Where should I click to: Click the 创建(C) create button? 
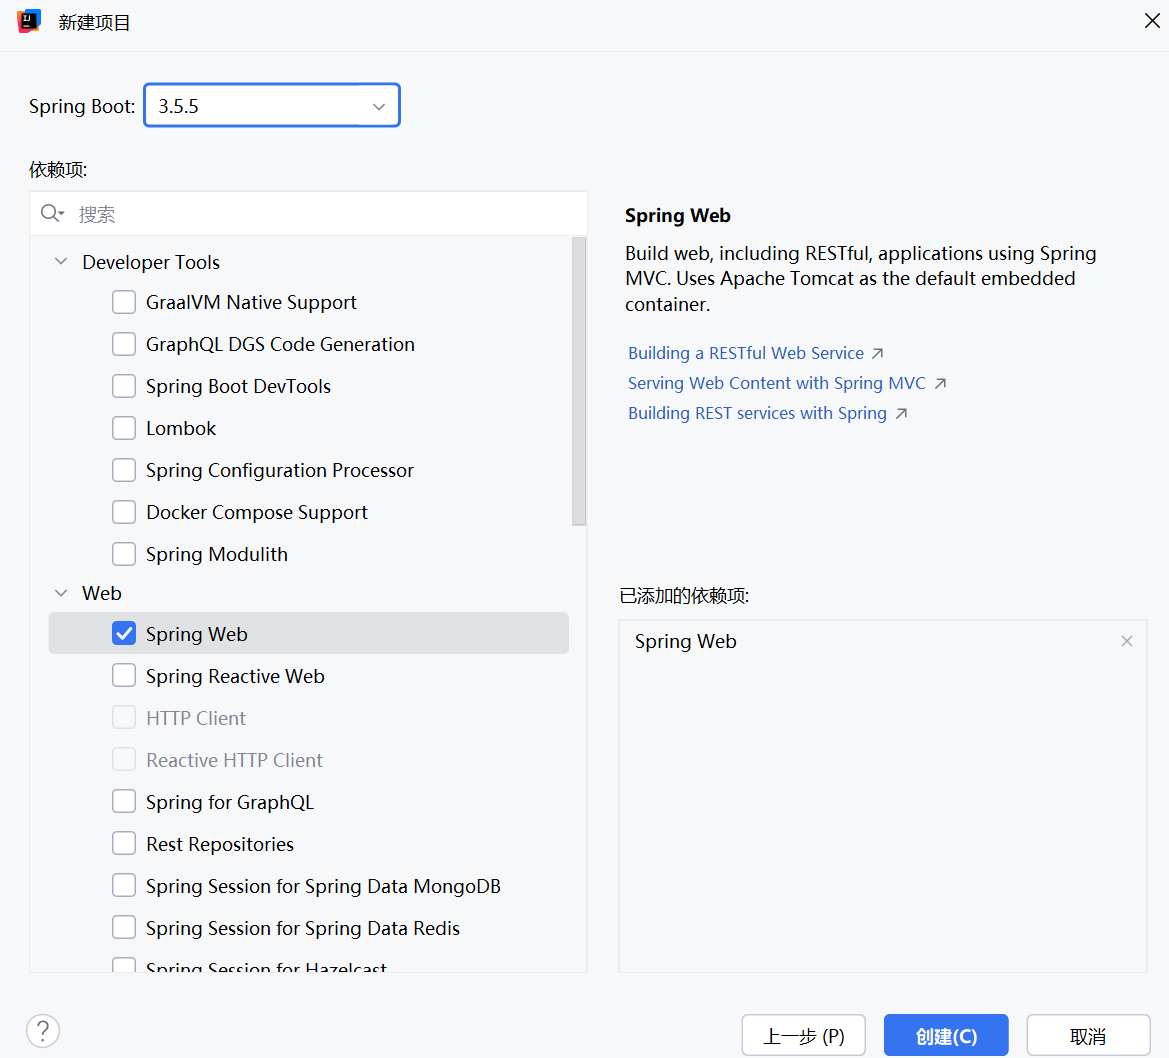click(946, 1036)
